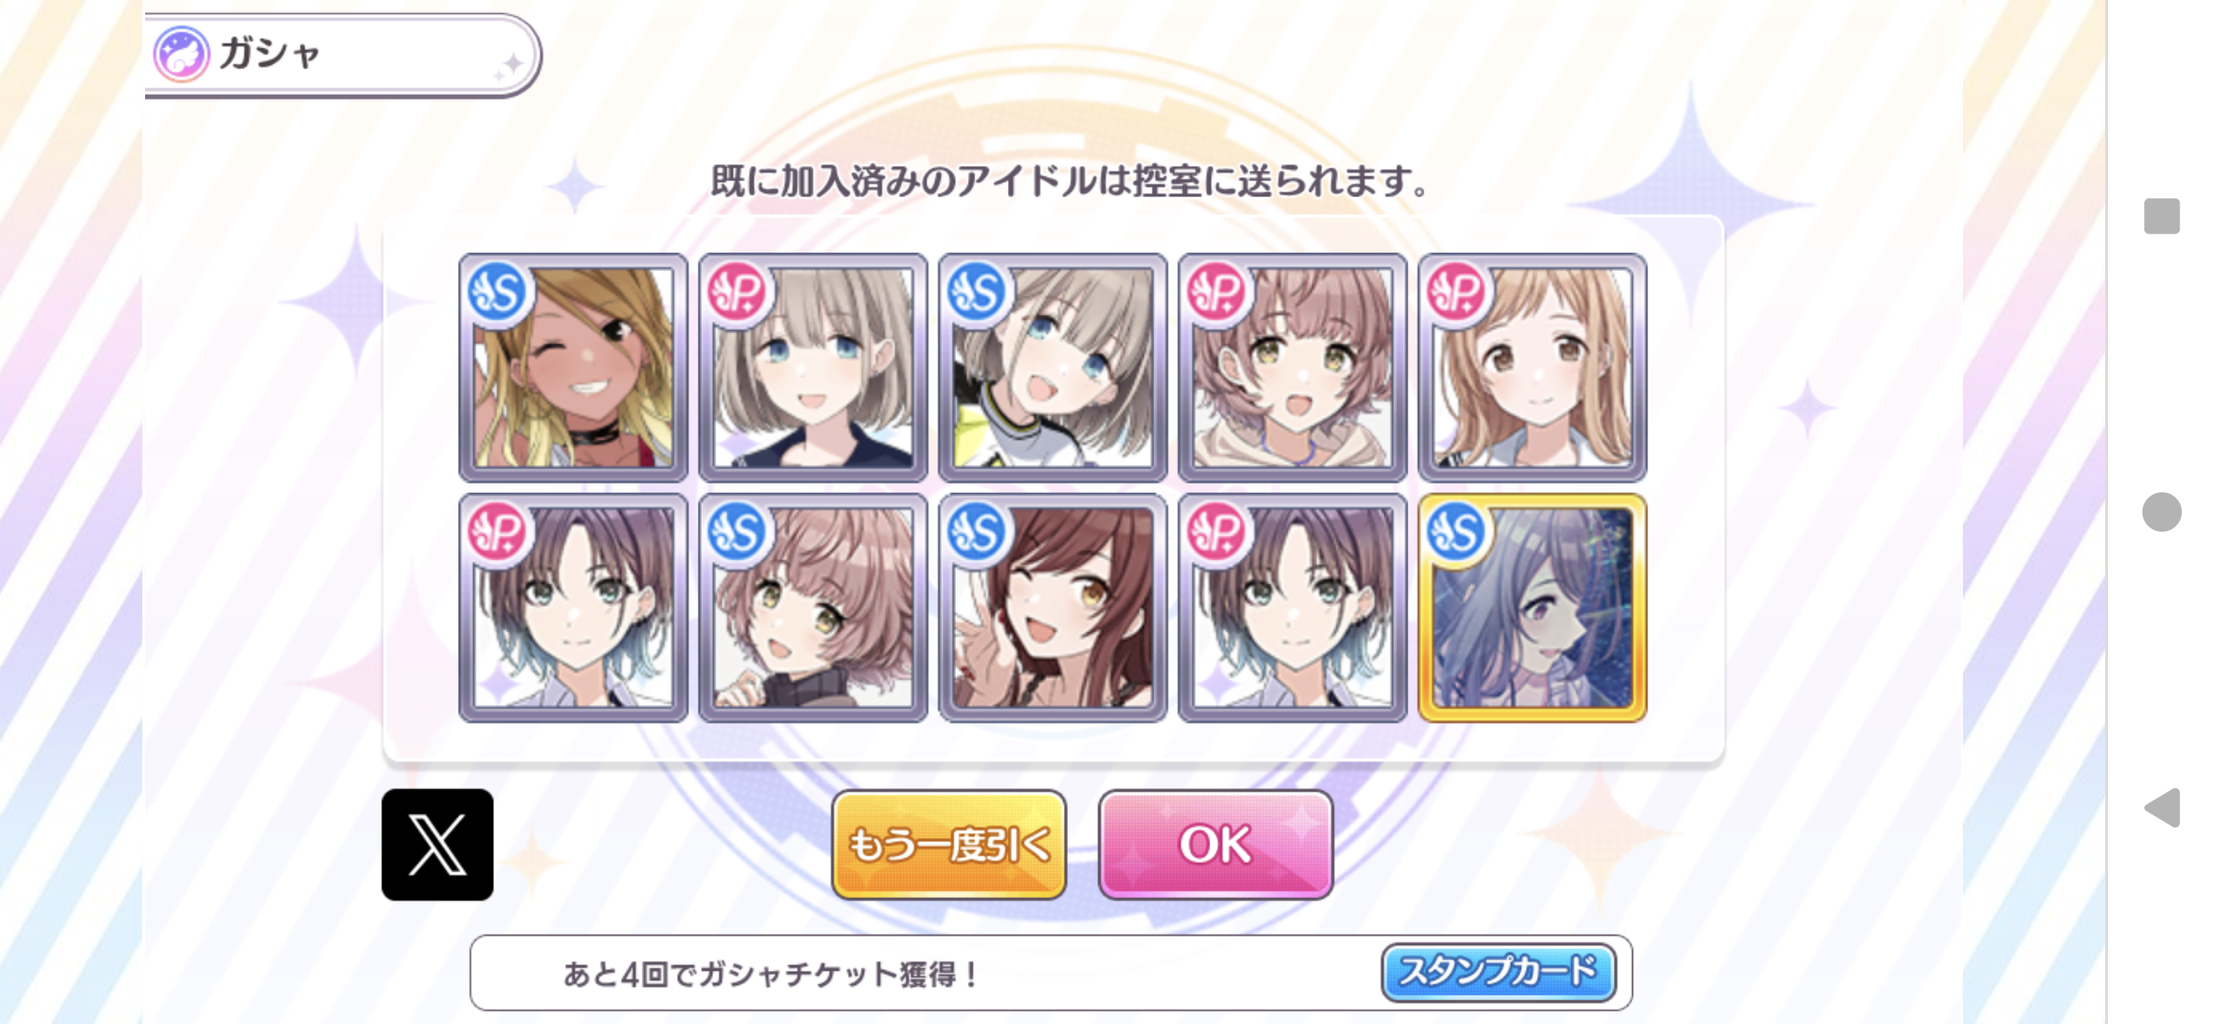Image resolution: width=2219 pixels, height=1024 pixels.
Task: Open the スタンプカード stamp card
Action: pyautogui.click(x=1498, y=972)
